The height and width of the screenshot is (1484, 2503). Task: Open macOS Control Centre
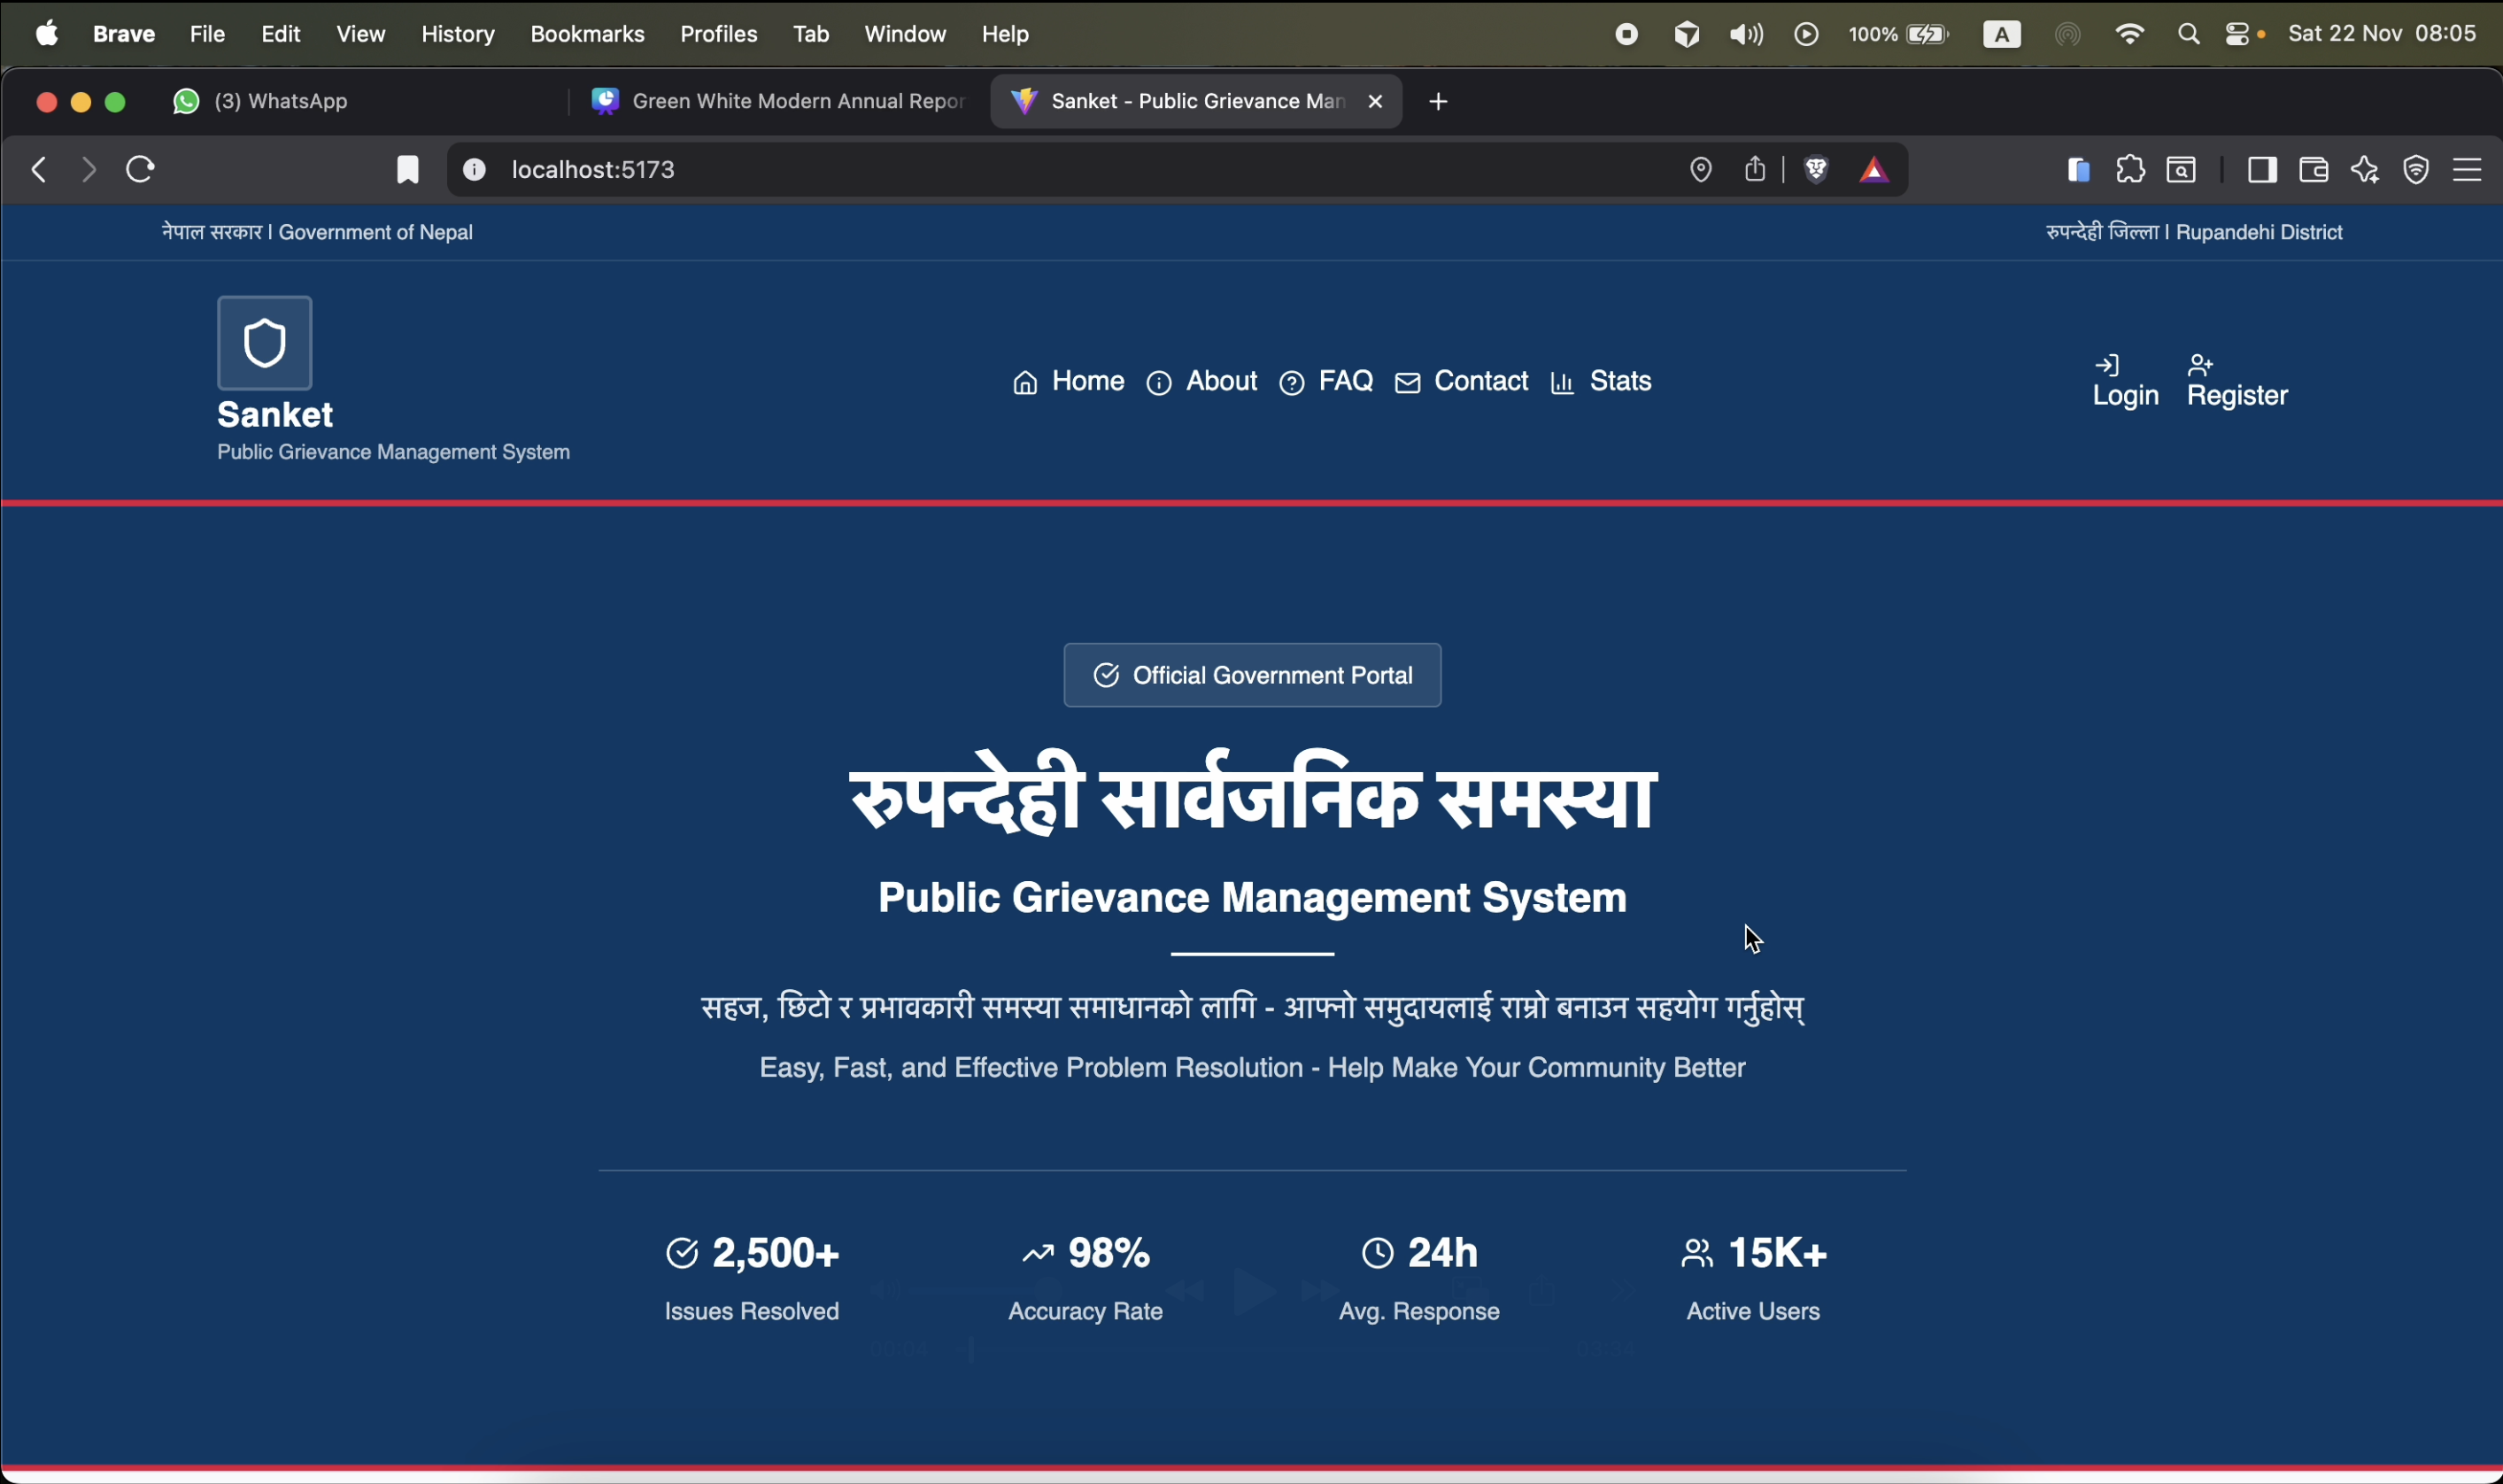[x=2238, y=35]
